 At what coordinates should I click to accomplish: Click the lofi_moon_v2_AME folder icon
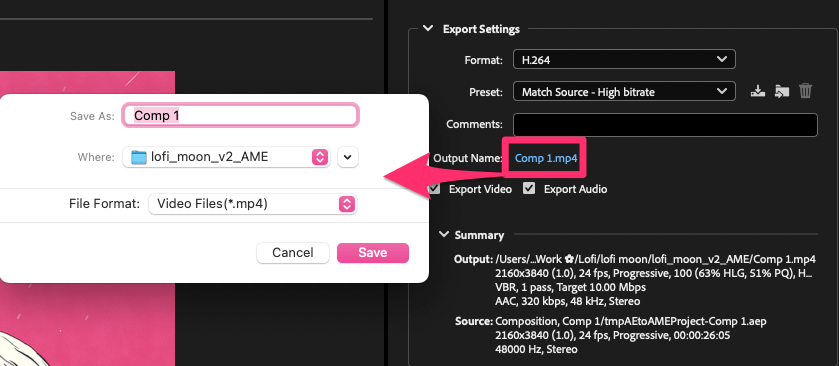(x=139, y=157)
